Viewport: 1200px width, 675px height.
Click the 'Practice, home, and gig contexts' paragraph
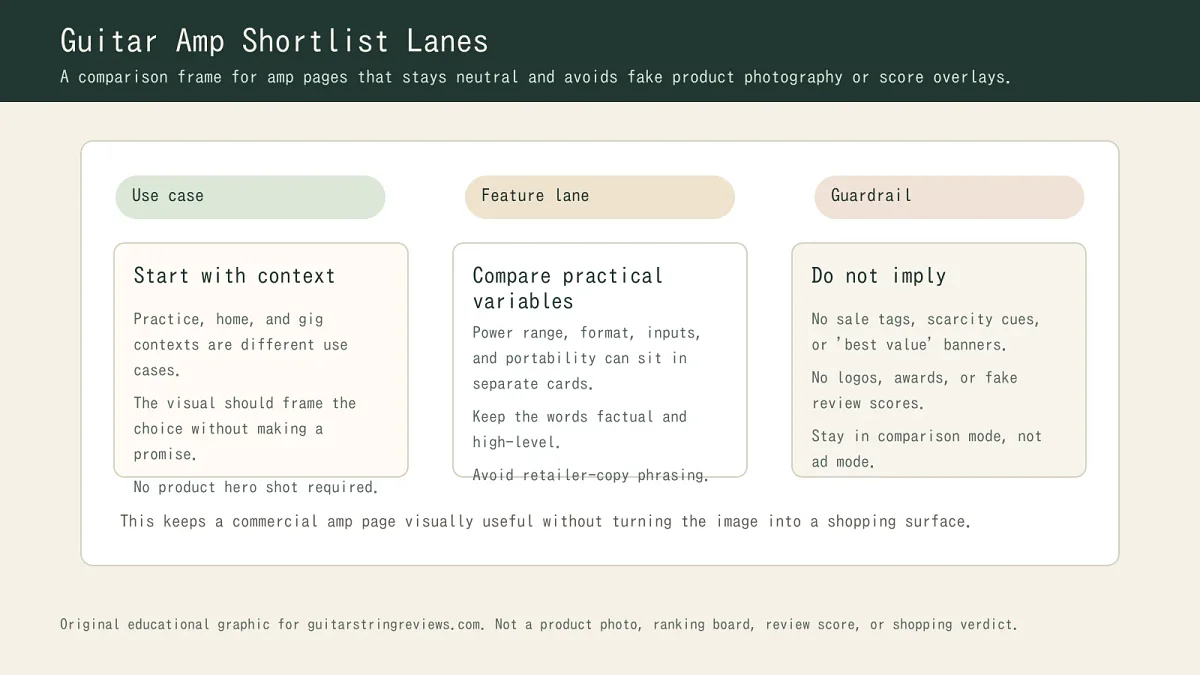pyautogui.click(x=241, y=345)
